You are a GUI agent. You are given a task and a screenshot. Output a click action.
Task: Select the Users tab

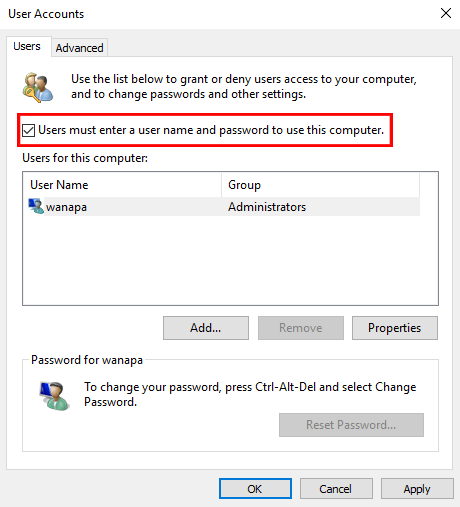click(27, 46)
